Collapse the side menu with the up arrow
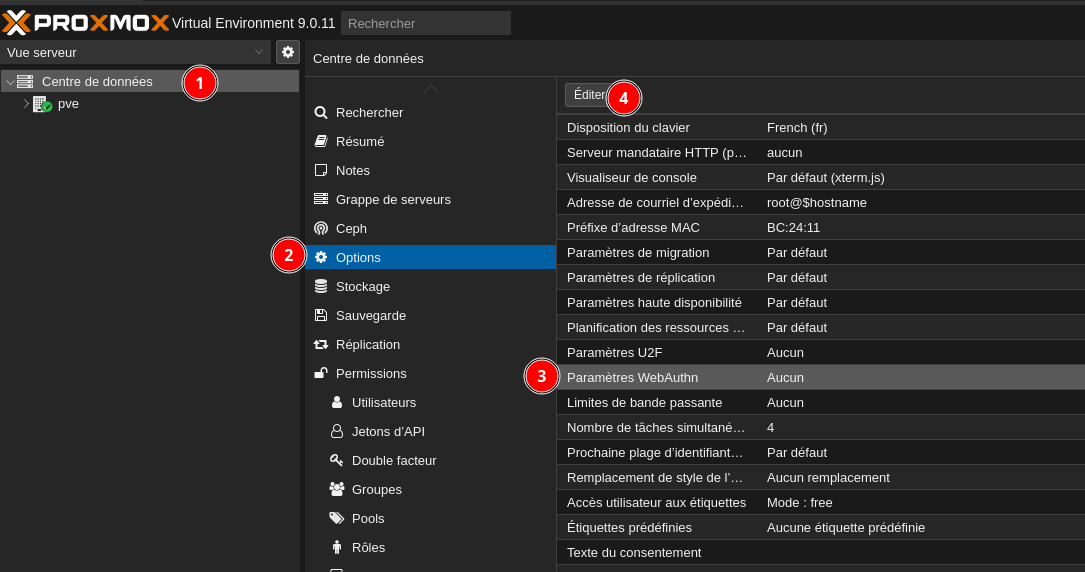Screen dimensions: 1085x572 (431, 89)
